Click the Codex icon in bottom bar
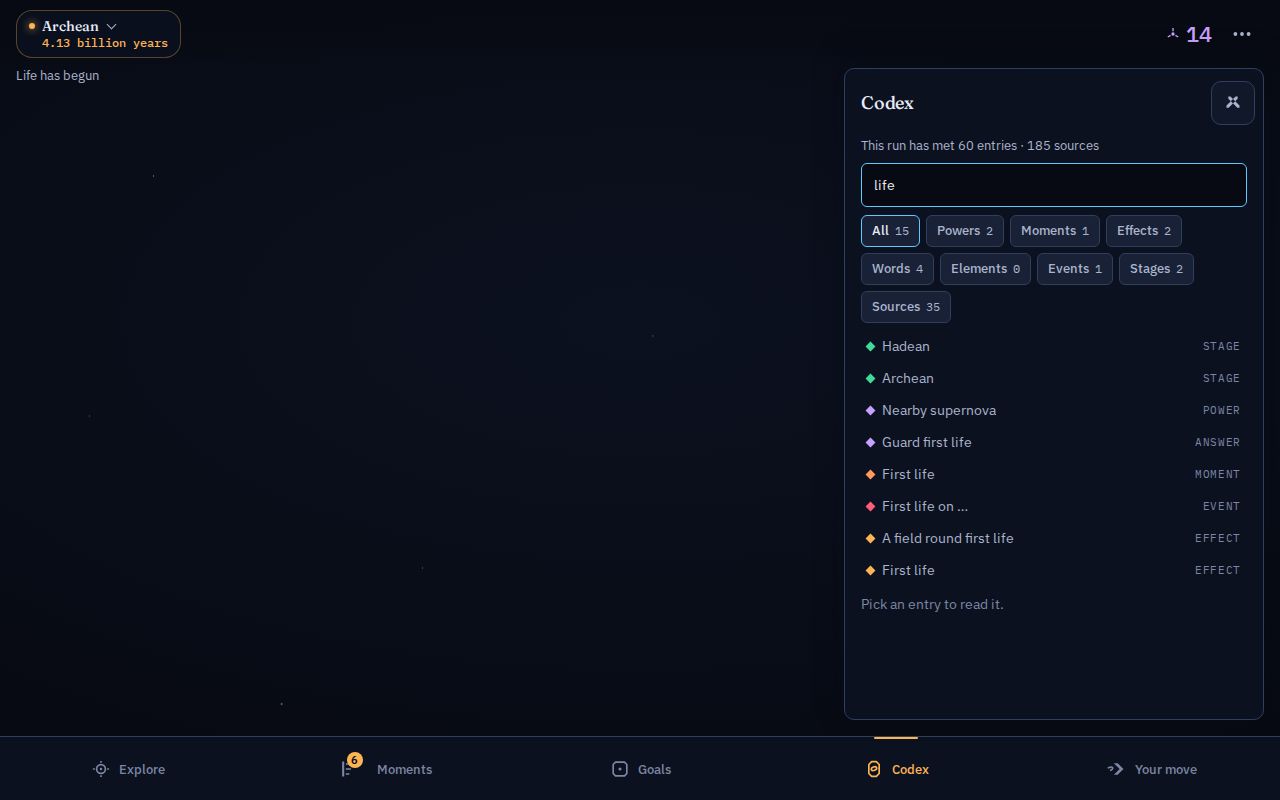 [x=874, y=769]
